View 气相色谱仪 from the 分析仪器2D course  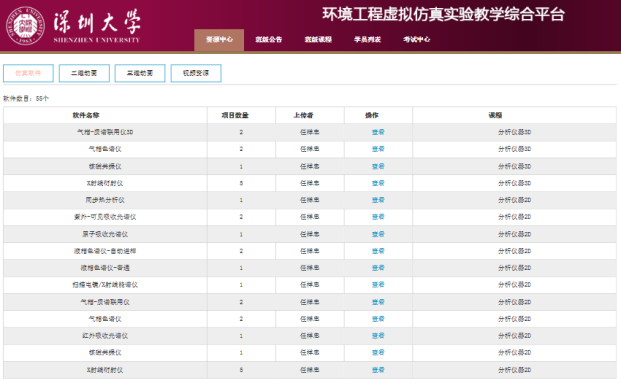(378, 319)
